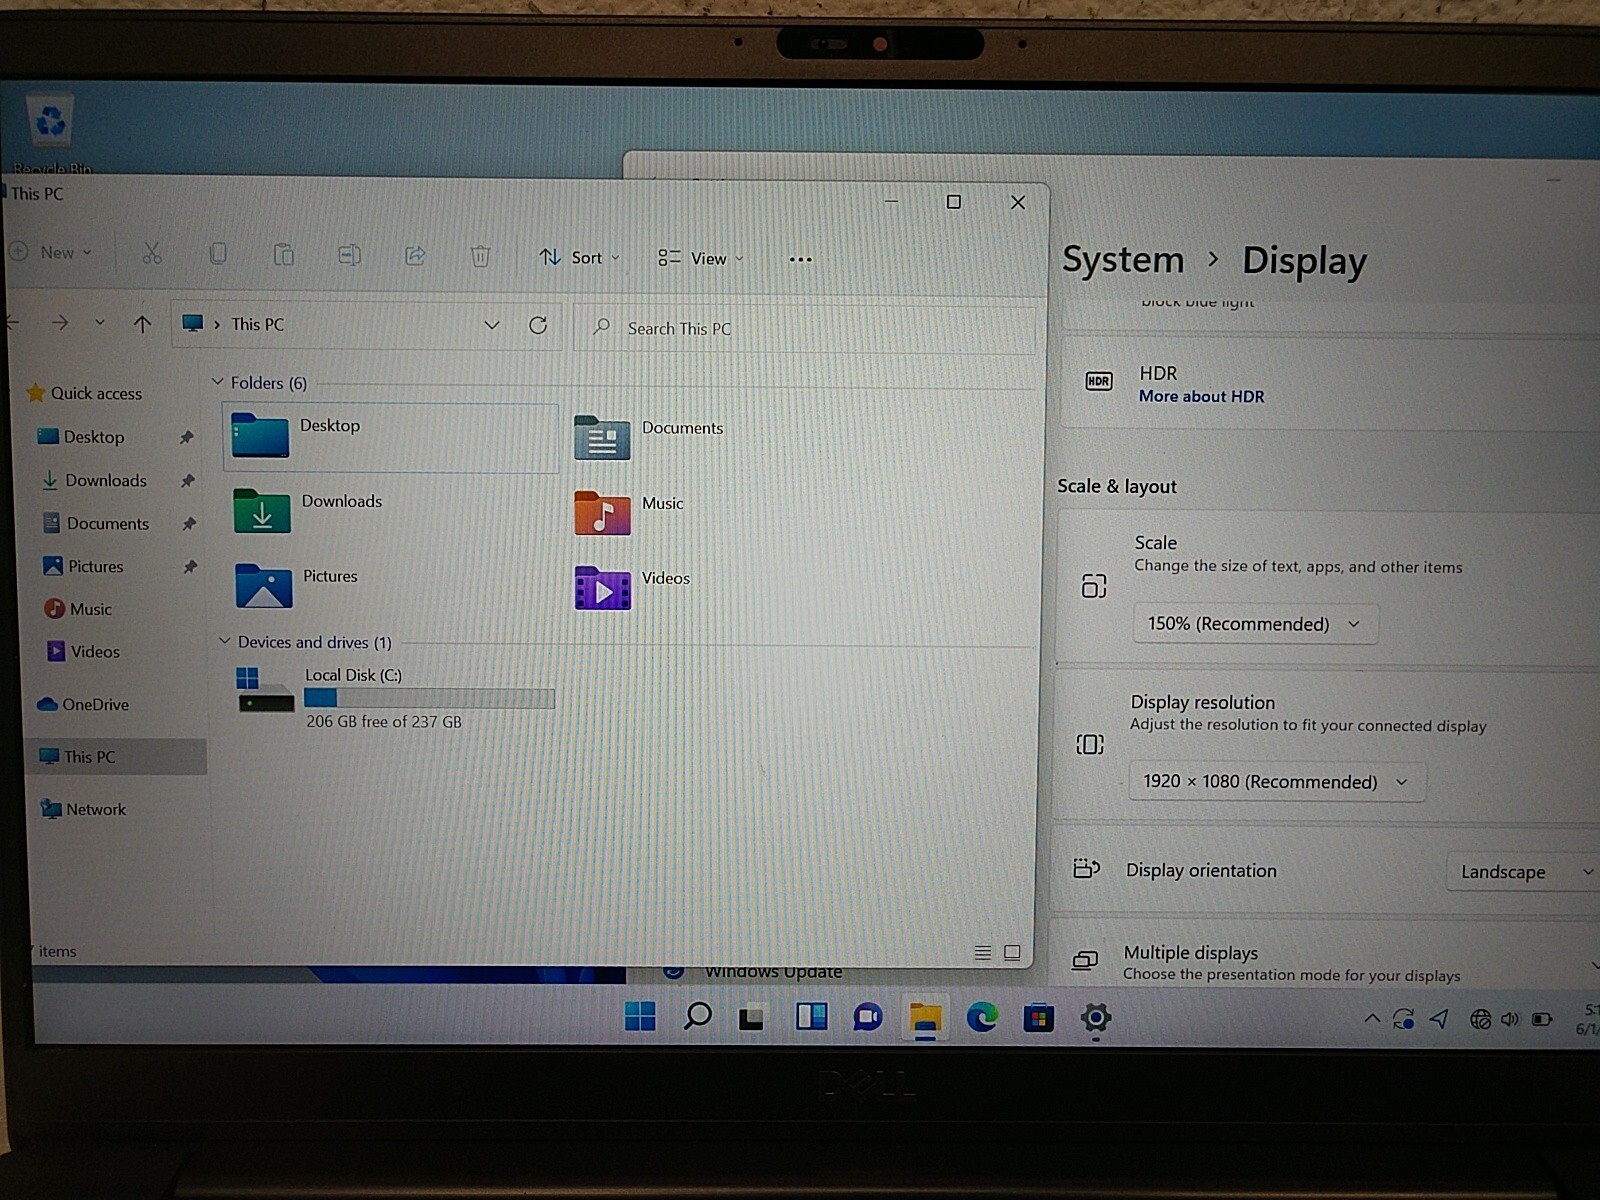Open Widgets from the taskbar
1600x1200 pixels.
(811, 1018)
